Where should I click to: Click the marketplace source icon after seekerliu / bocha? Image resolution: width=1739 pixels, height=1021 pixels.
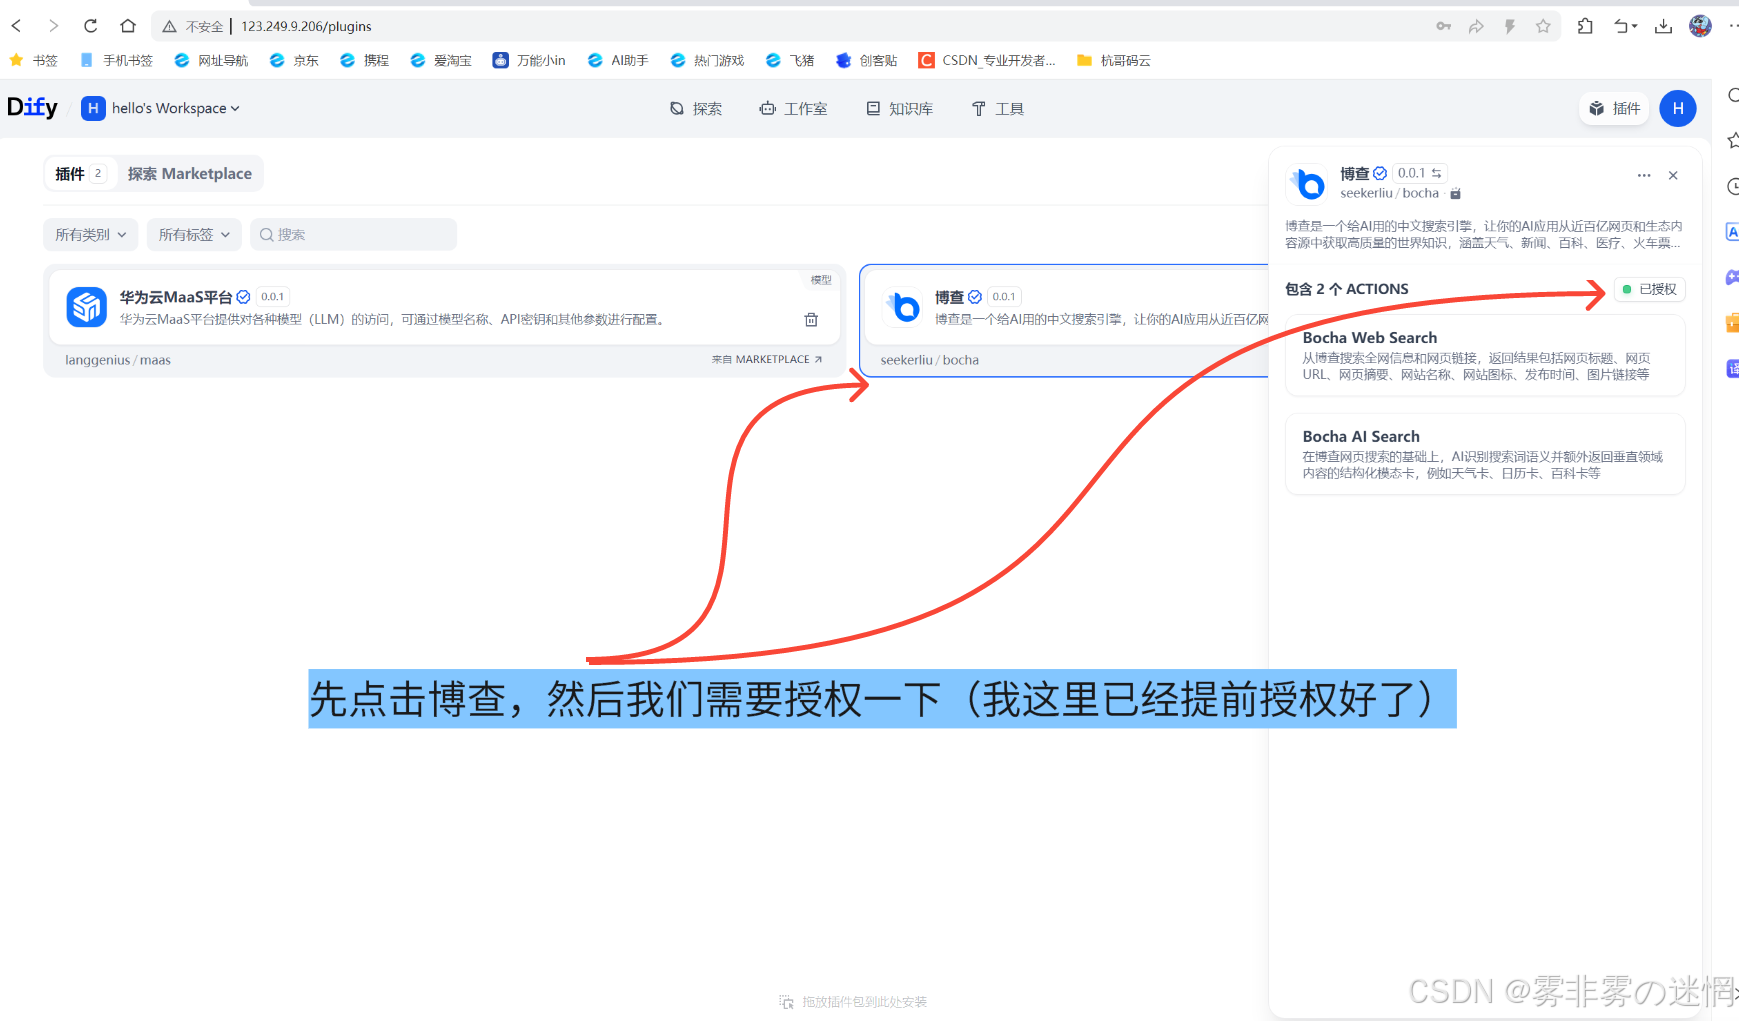click(1456, 194)
